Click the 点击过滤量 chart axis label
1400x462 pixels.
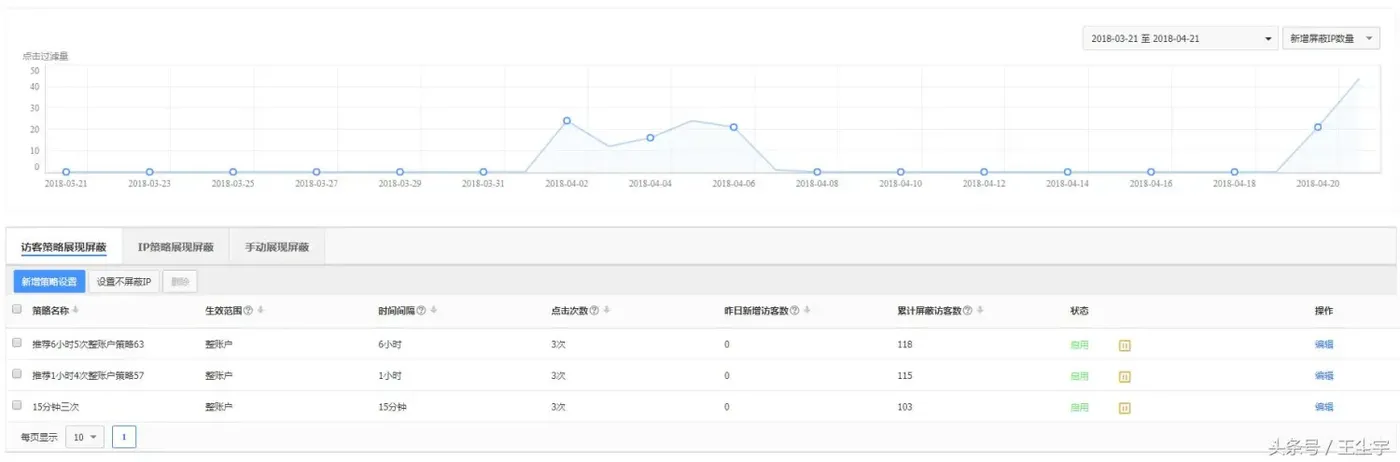[45, 56]
